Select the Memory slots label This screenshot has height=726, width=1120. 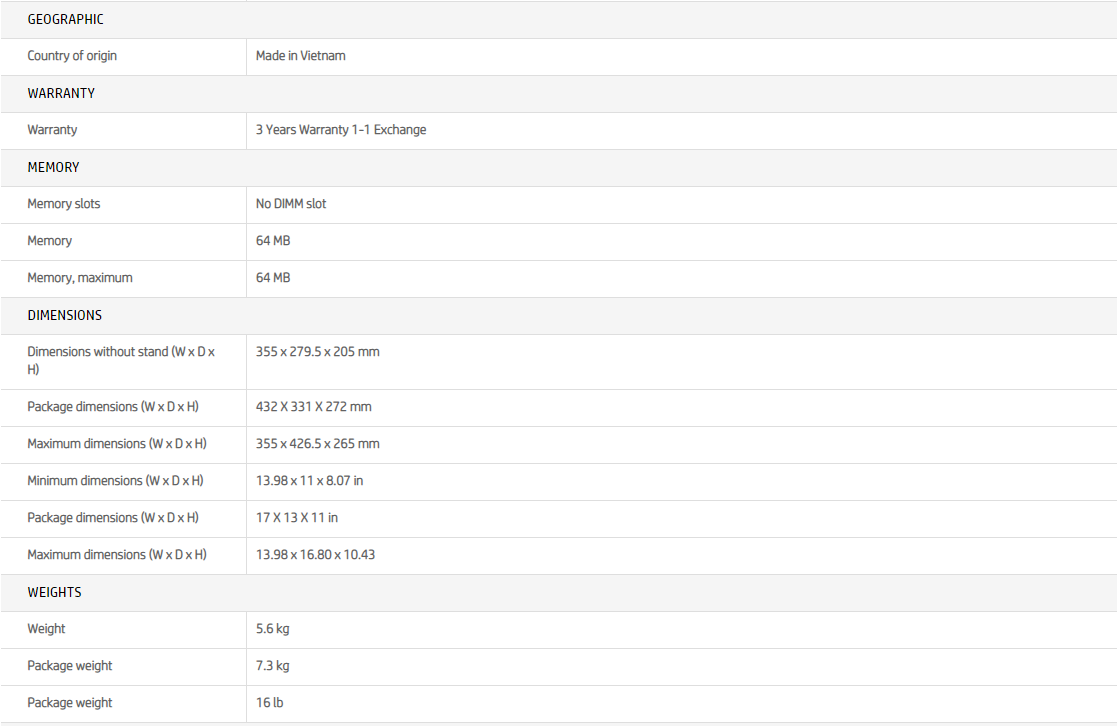click(64, 204)
